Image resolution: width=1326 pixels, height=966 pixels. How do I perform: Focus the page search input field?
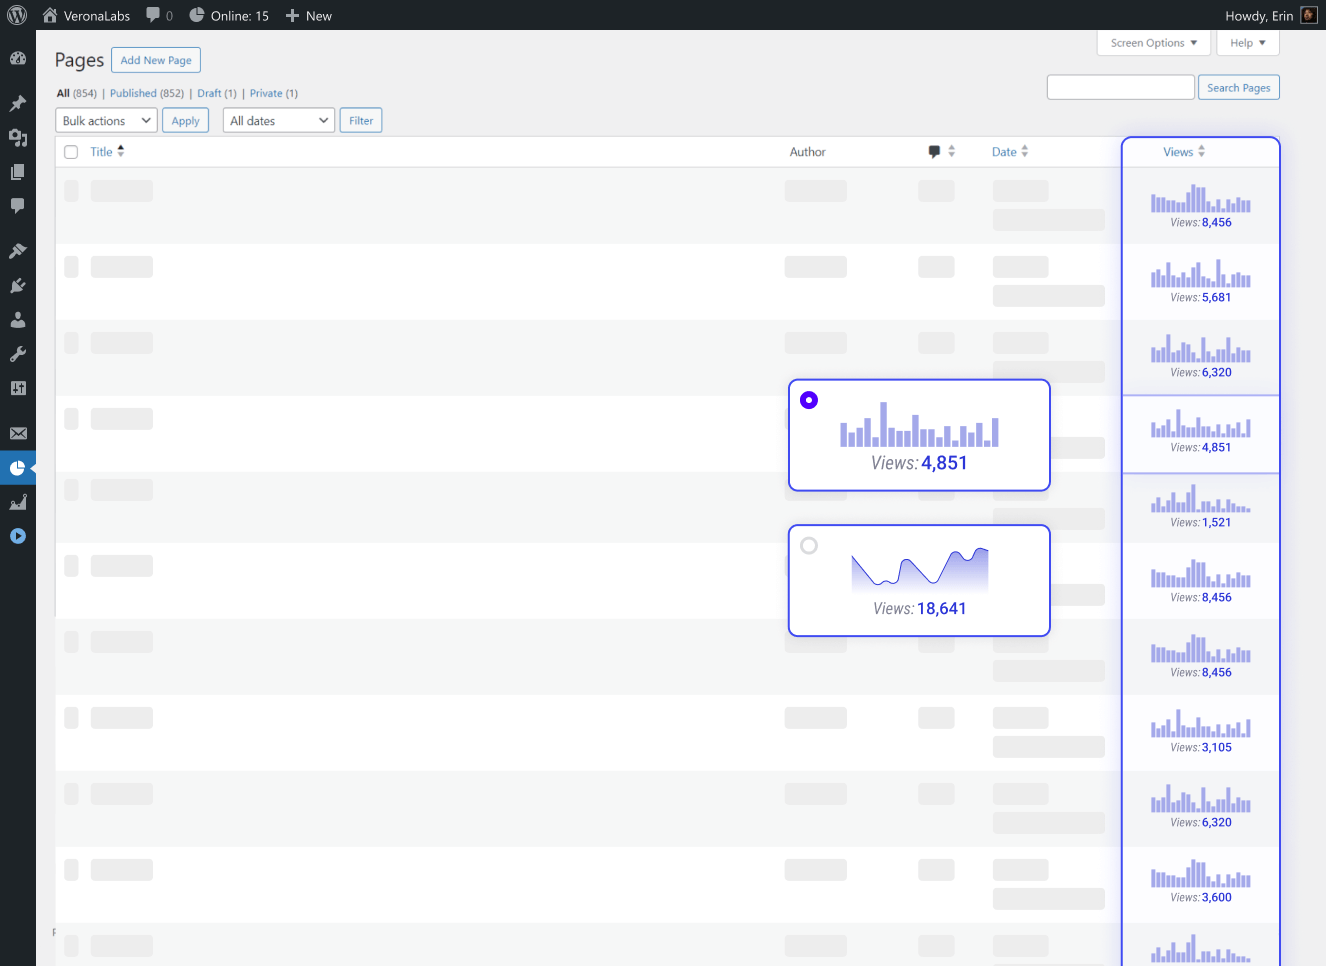(x=1120, y=88)
